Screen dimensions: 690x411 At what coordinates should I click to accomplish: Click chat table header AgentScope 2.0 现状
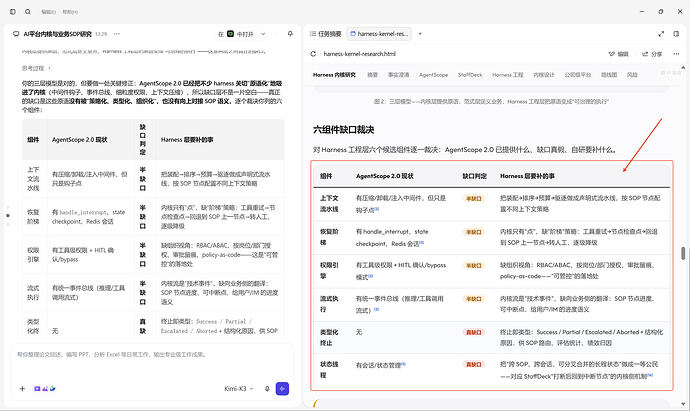tap(80, 139)
